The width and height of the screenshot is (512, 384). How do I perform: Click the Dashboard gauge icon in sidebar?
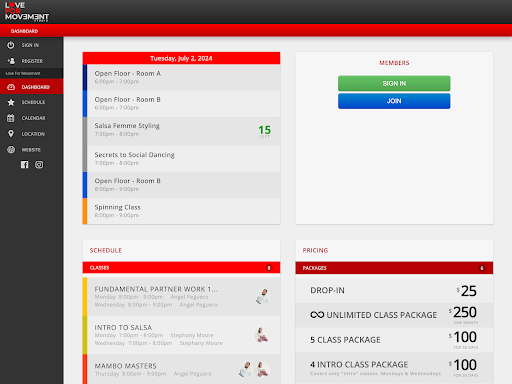[11, 87]
